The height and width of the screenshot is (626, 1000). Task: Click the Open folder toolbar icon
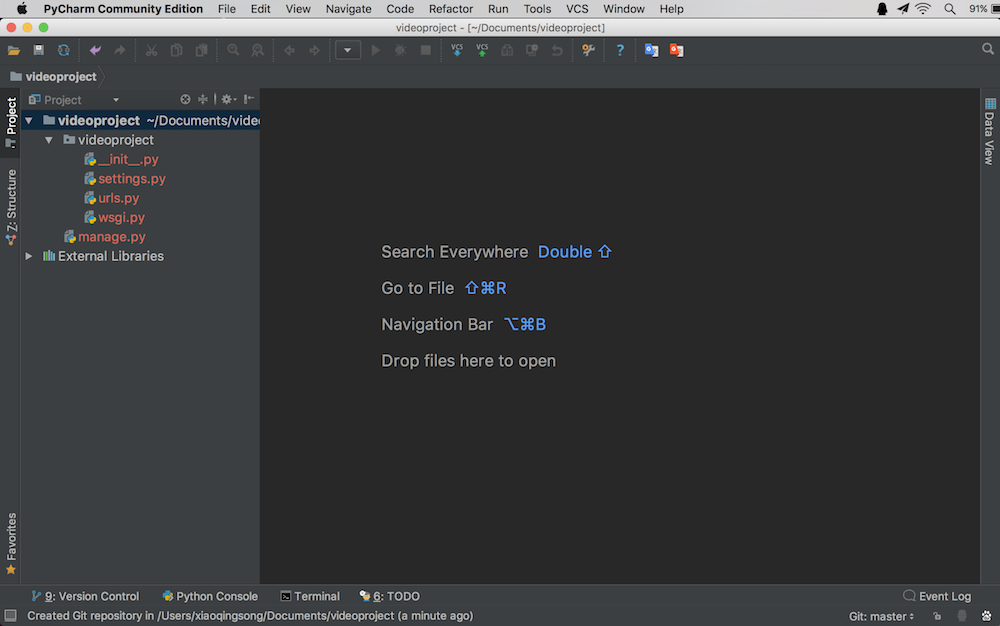[13, 50]
